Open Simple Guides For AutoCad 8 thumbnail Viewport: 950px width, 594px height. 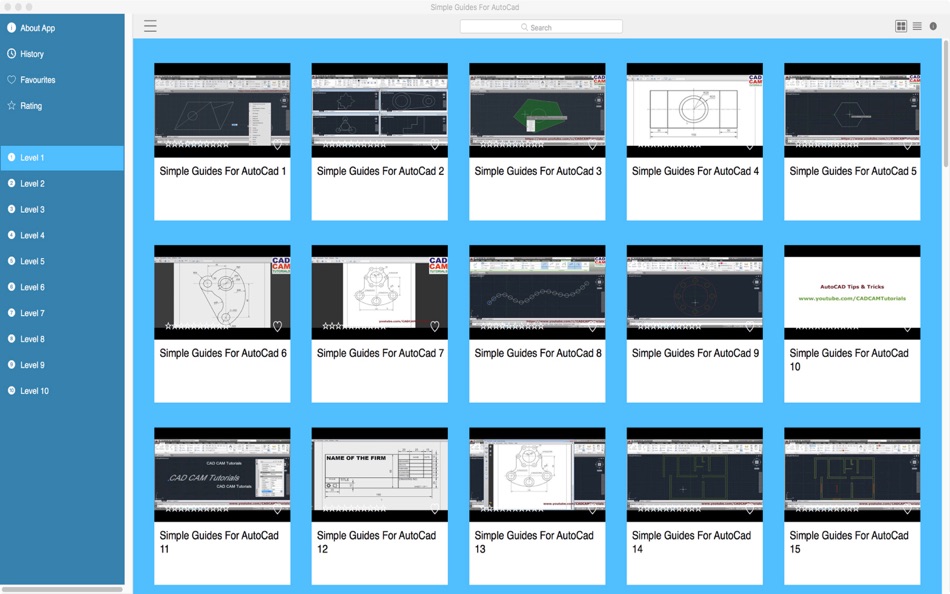tap(537, 292)
